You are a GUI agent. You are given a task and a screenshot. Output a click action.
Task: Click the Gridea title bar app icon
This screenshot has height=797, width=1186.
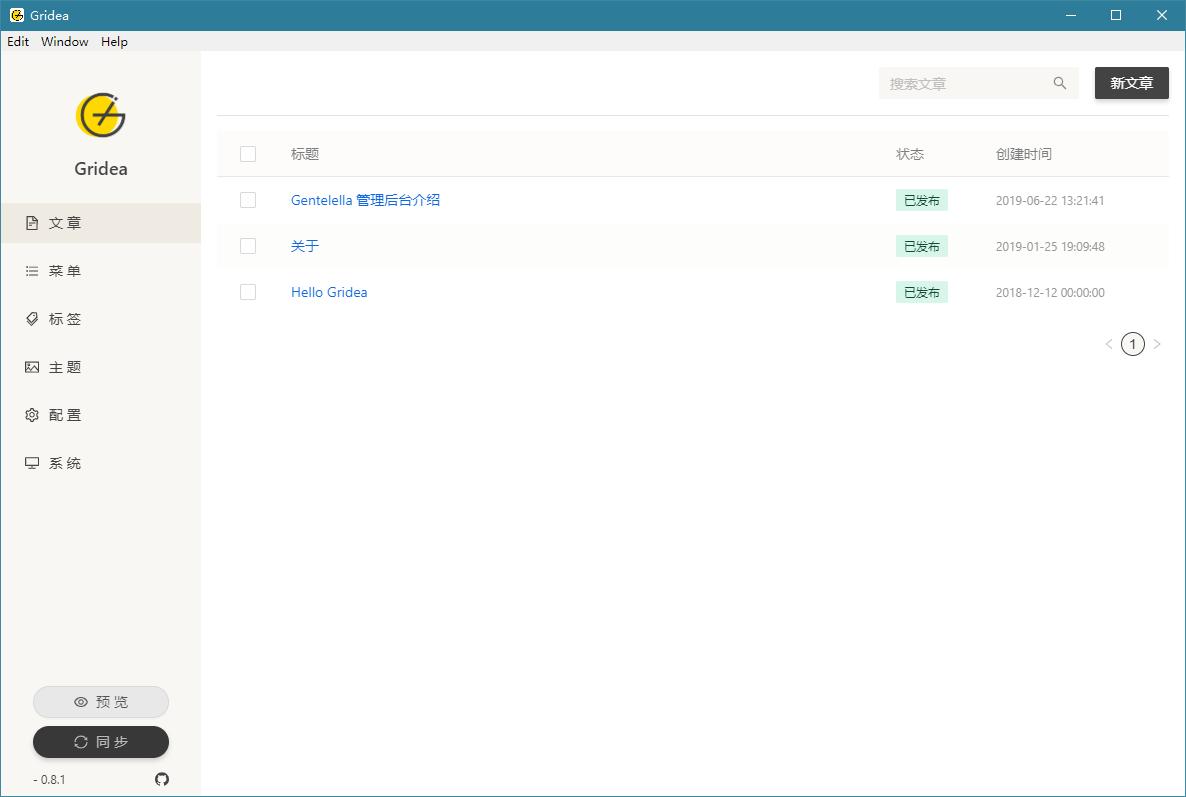(17, 15)
